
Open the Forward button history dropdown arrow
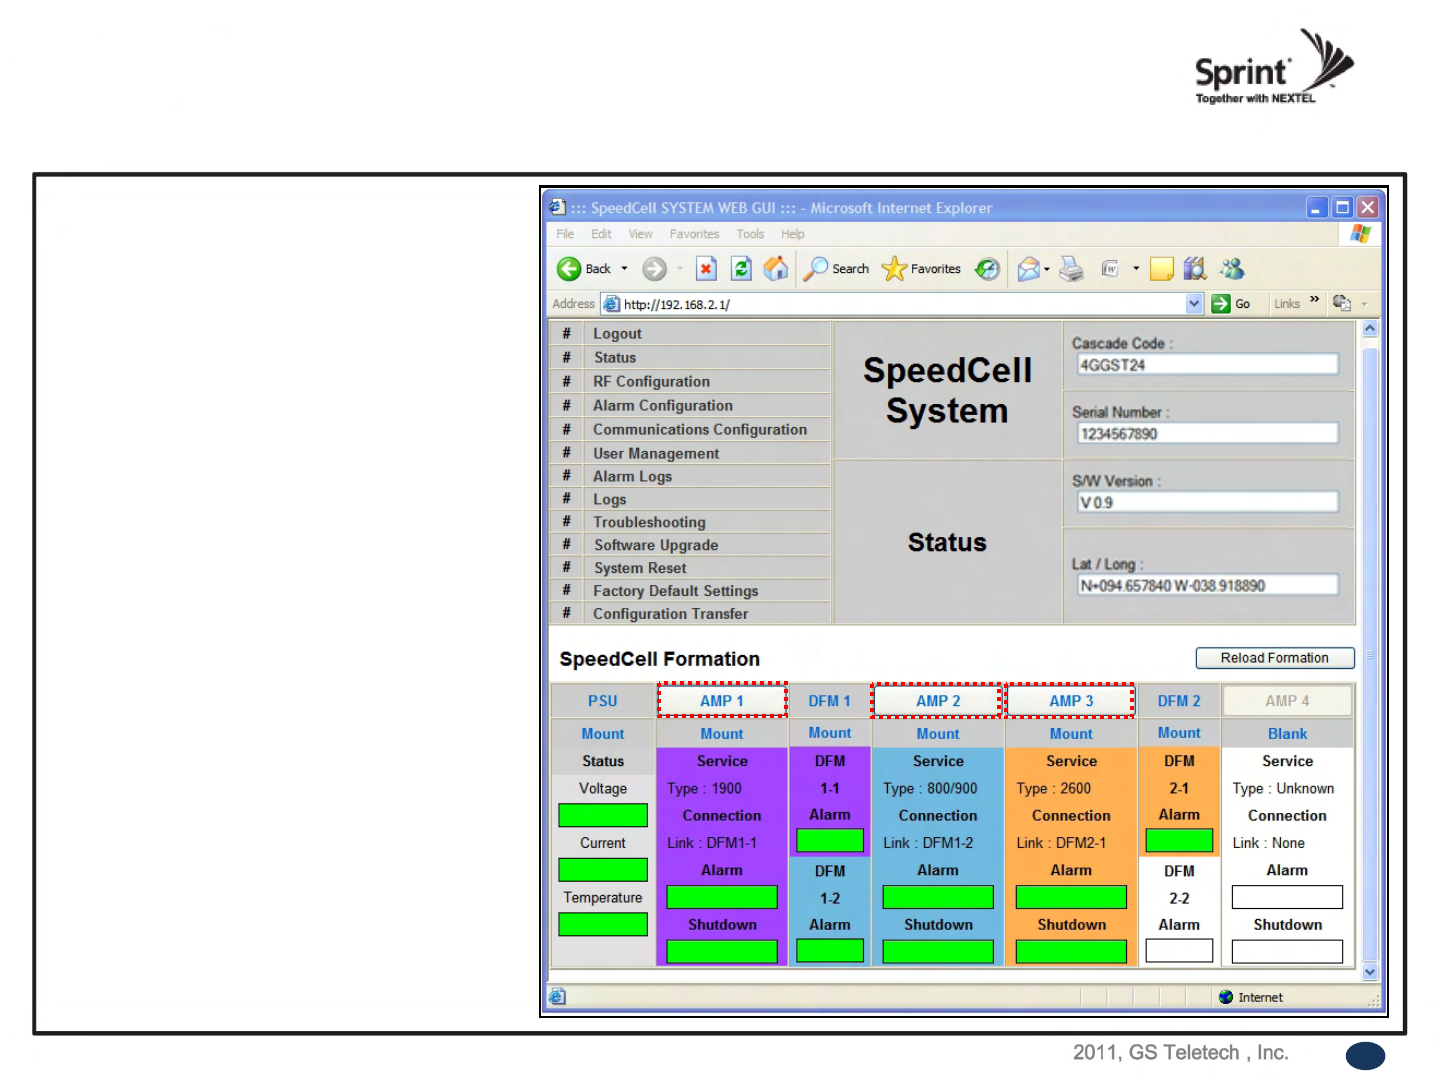[x=680, y=269]
